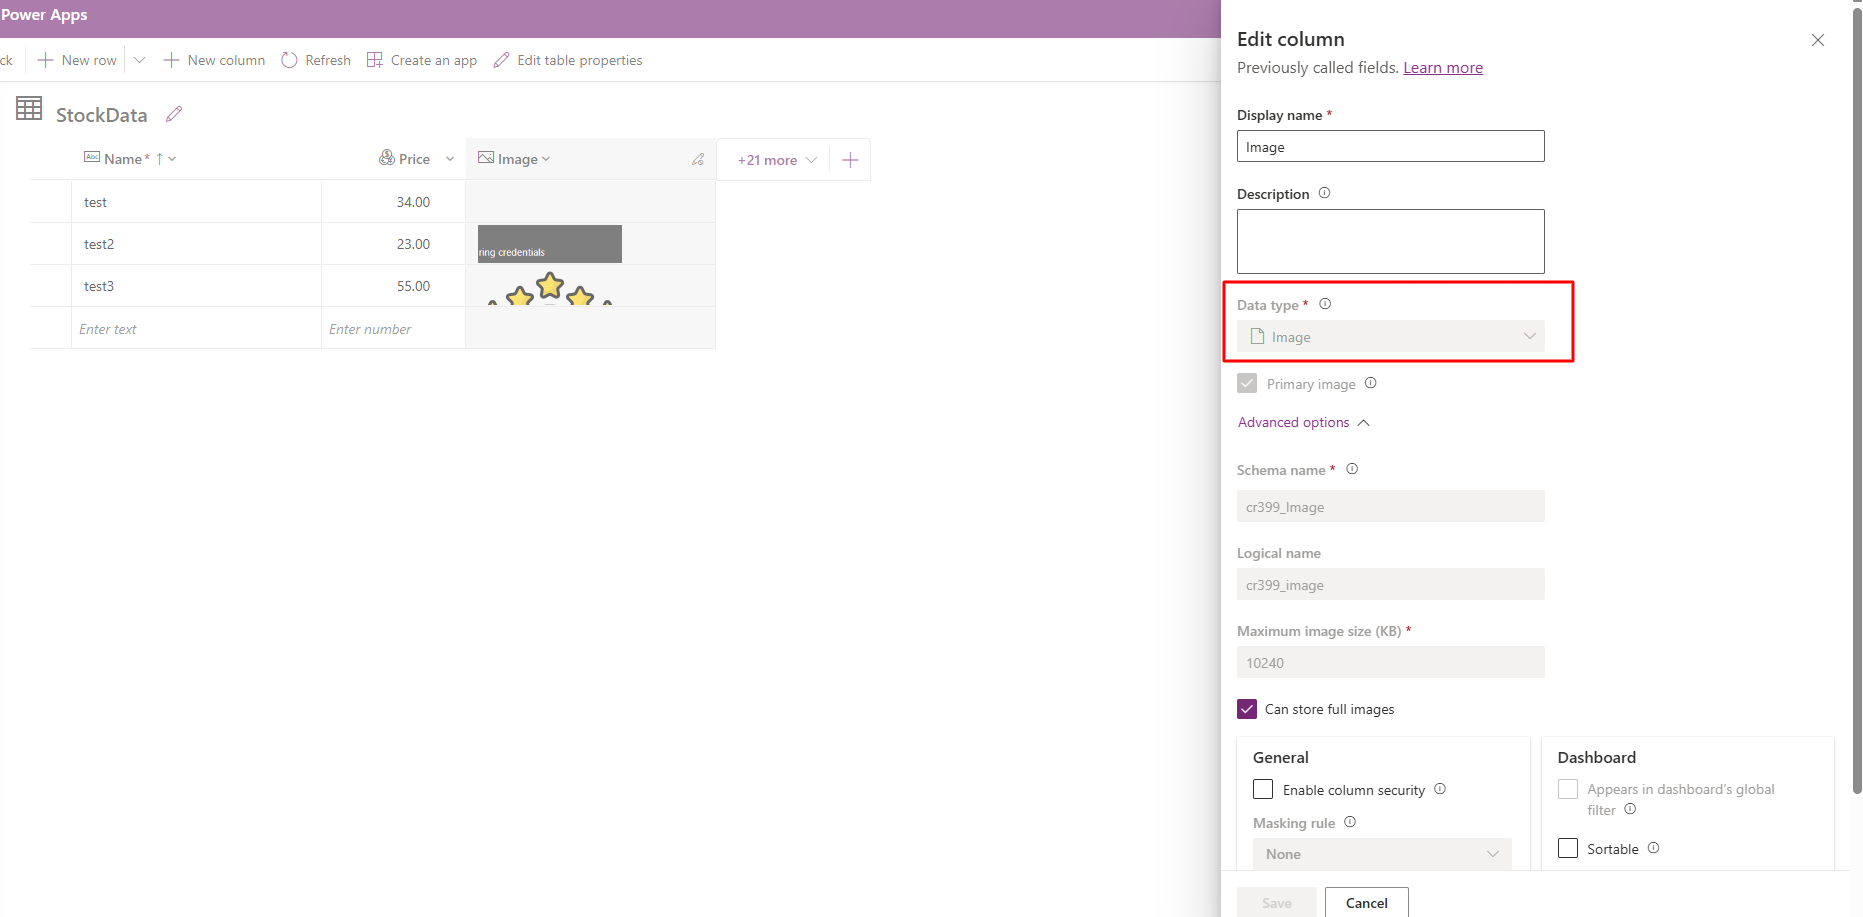Open the Image column header menu
Viewport: 1863px width, 917px height.
[515, 159]
